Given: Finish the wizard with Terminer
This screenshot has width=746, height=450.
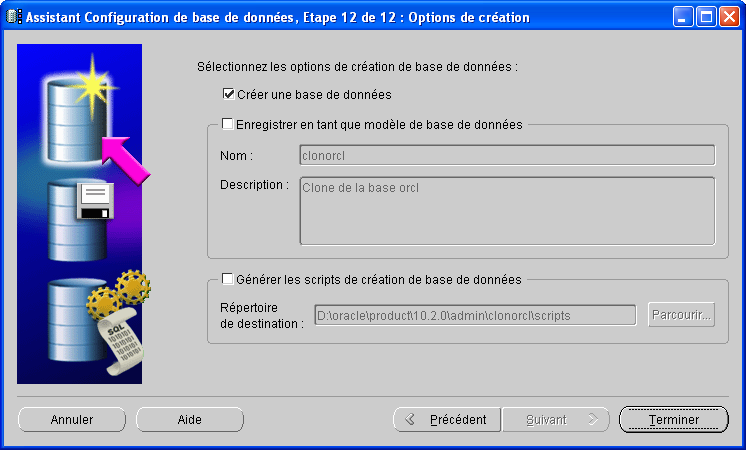Looking at the screenshot, I should click(x=673, y=420).
